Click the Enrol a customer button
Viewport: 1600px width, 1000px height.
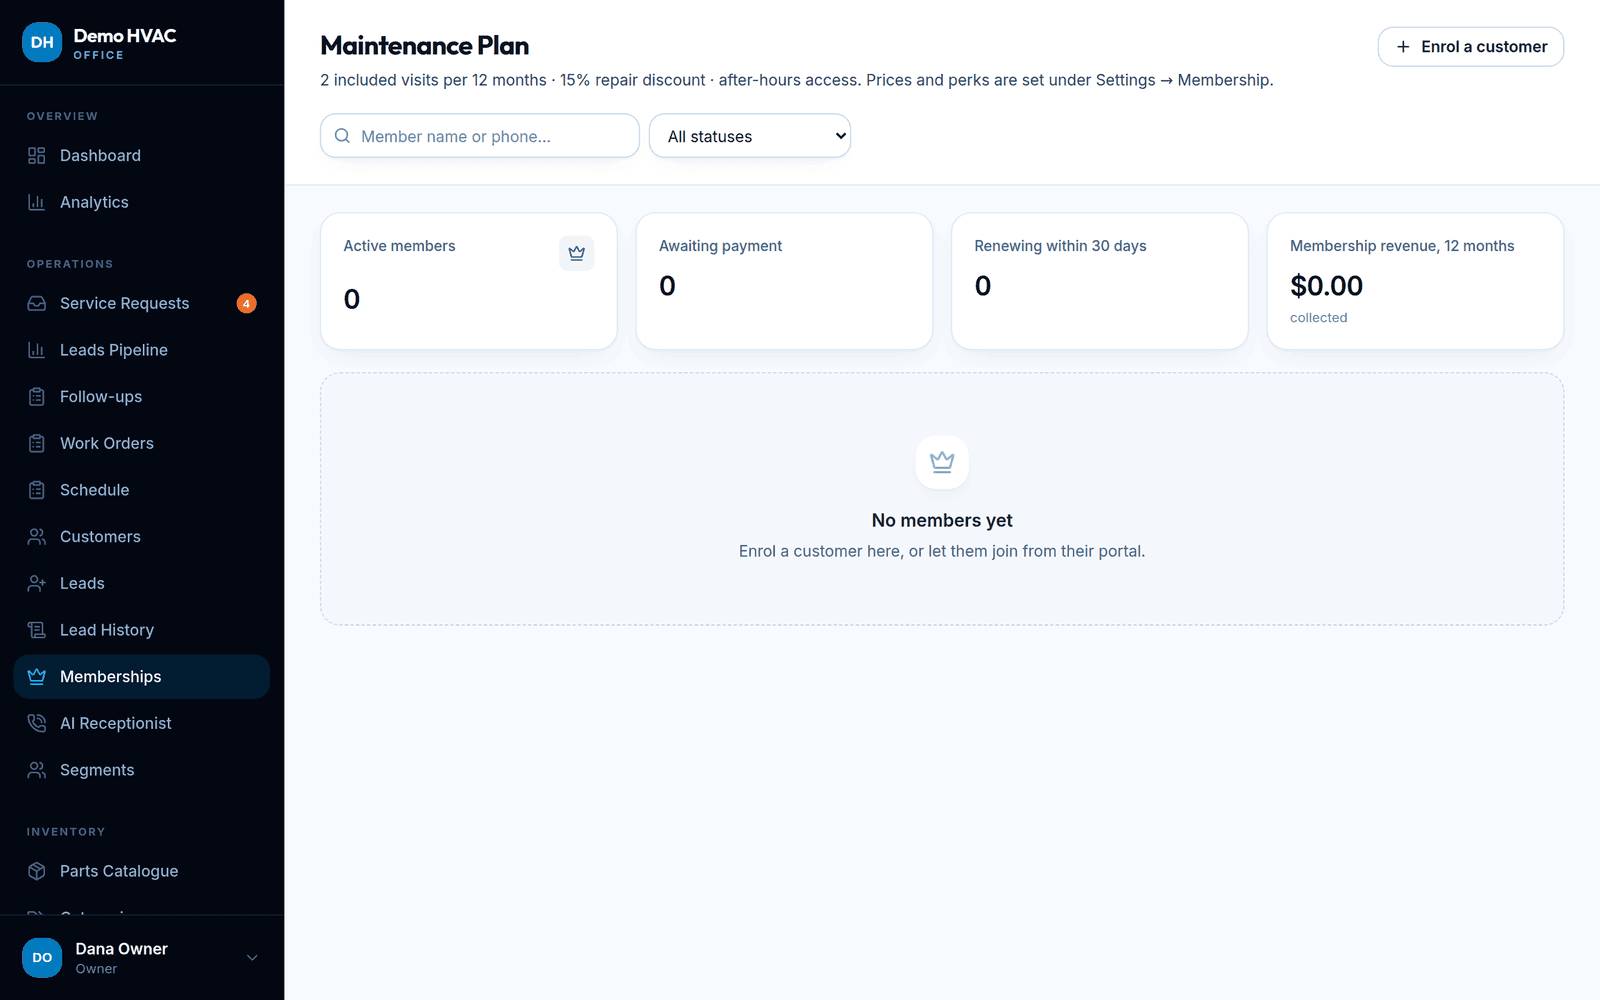click(1471, 47)
